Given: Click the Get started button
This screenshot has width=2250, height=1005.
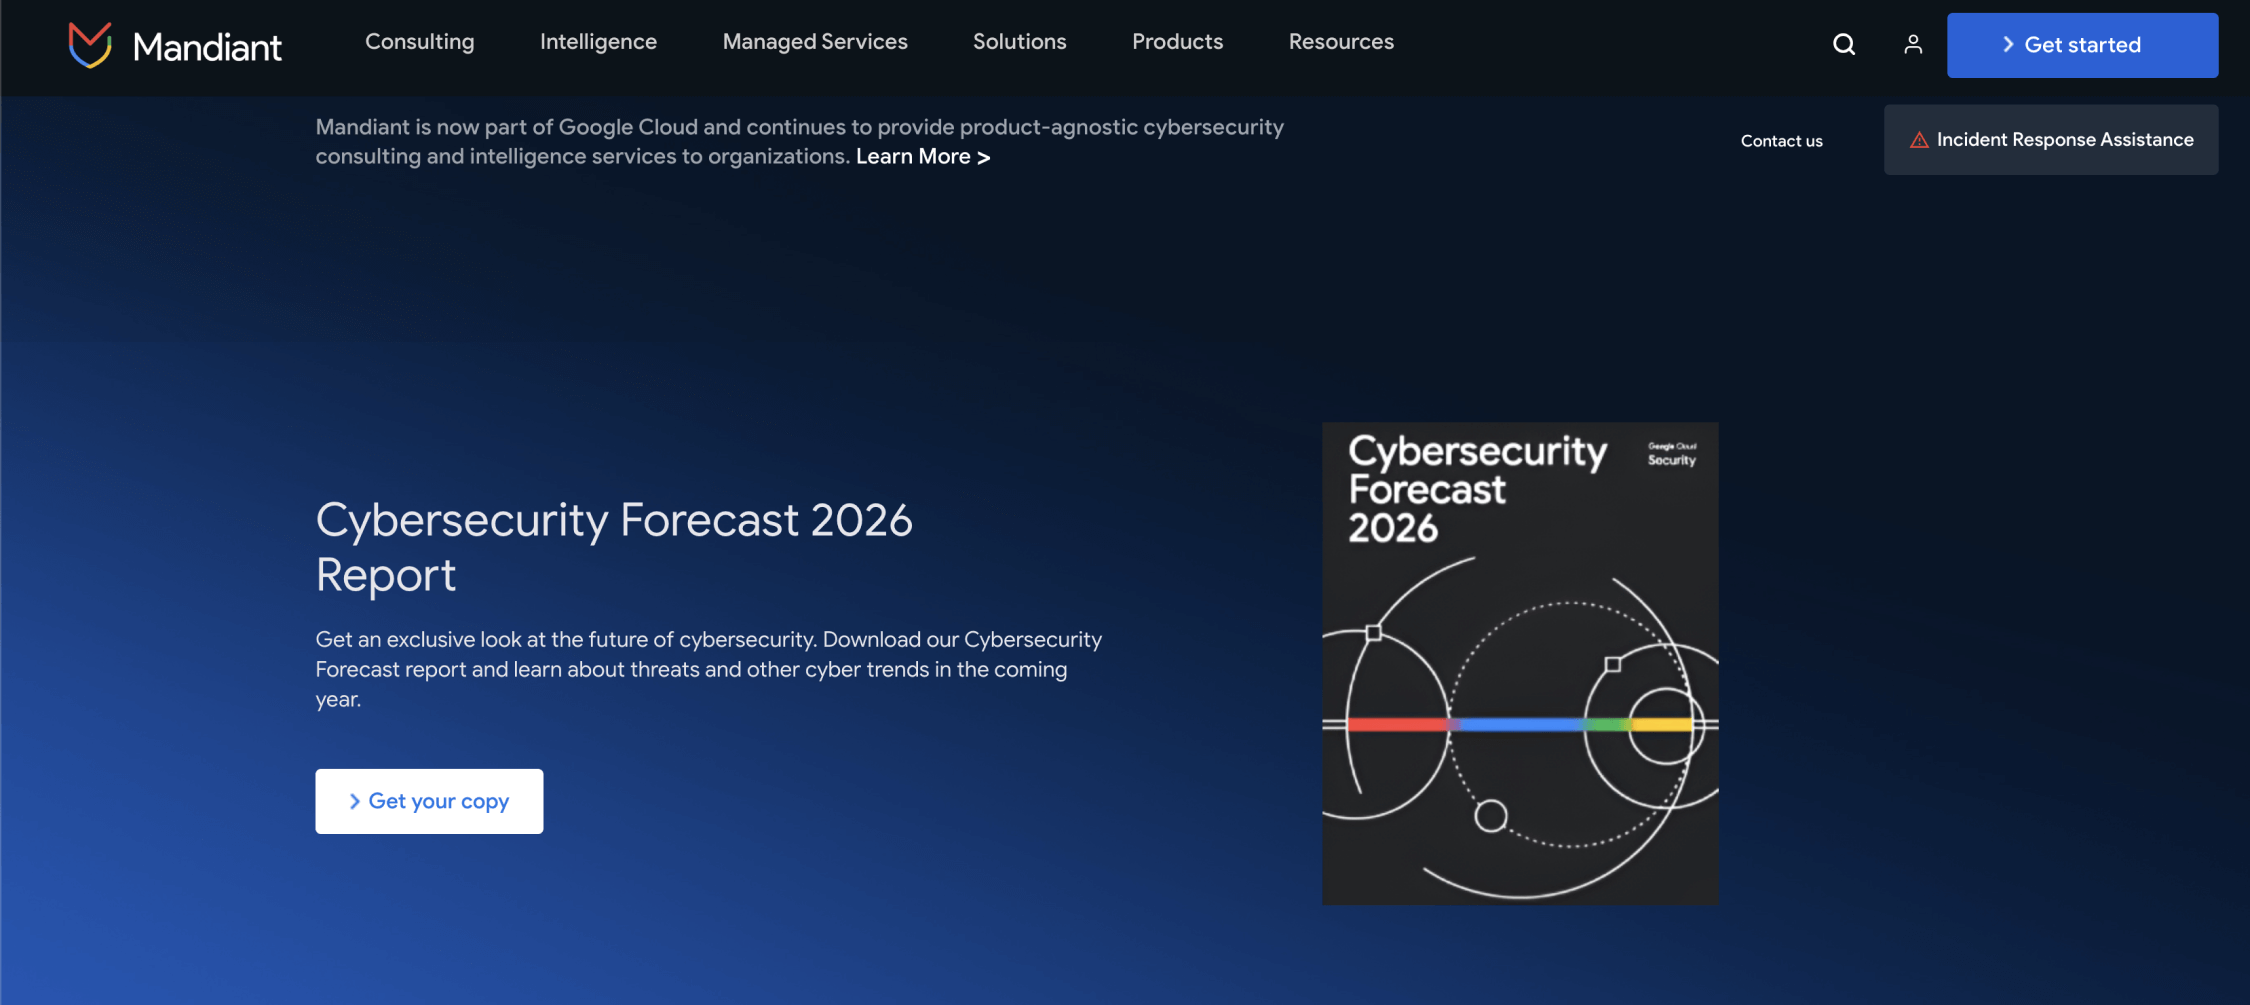Looking at the screenshot, I should [x=2082, y=44].
